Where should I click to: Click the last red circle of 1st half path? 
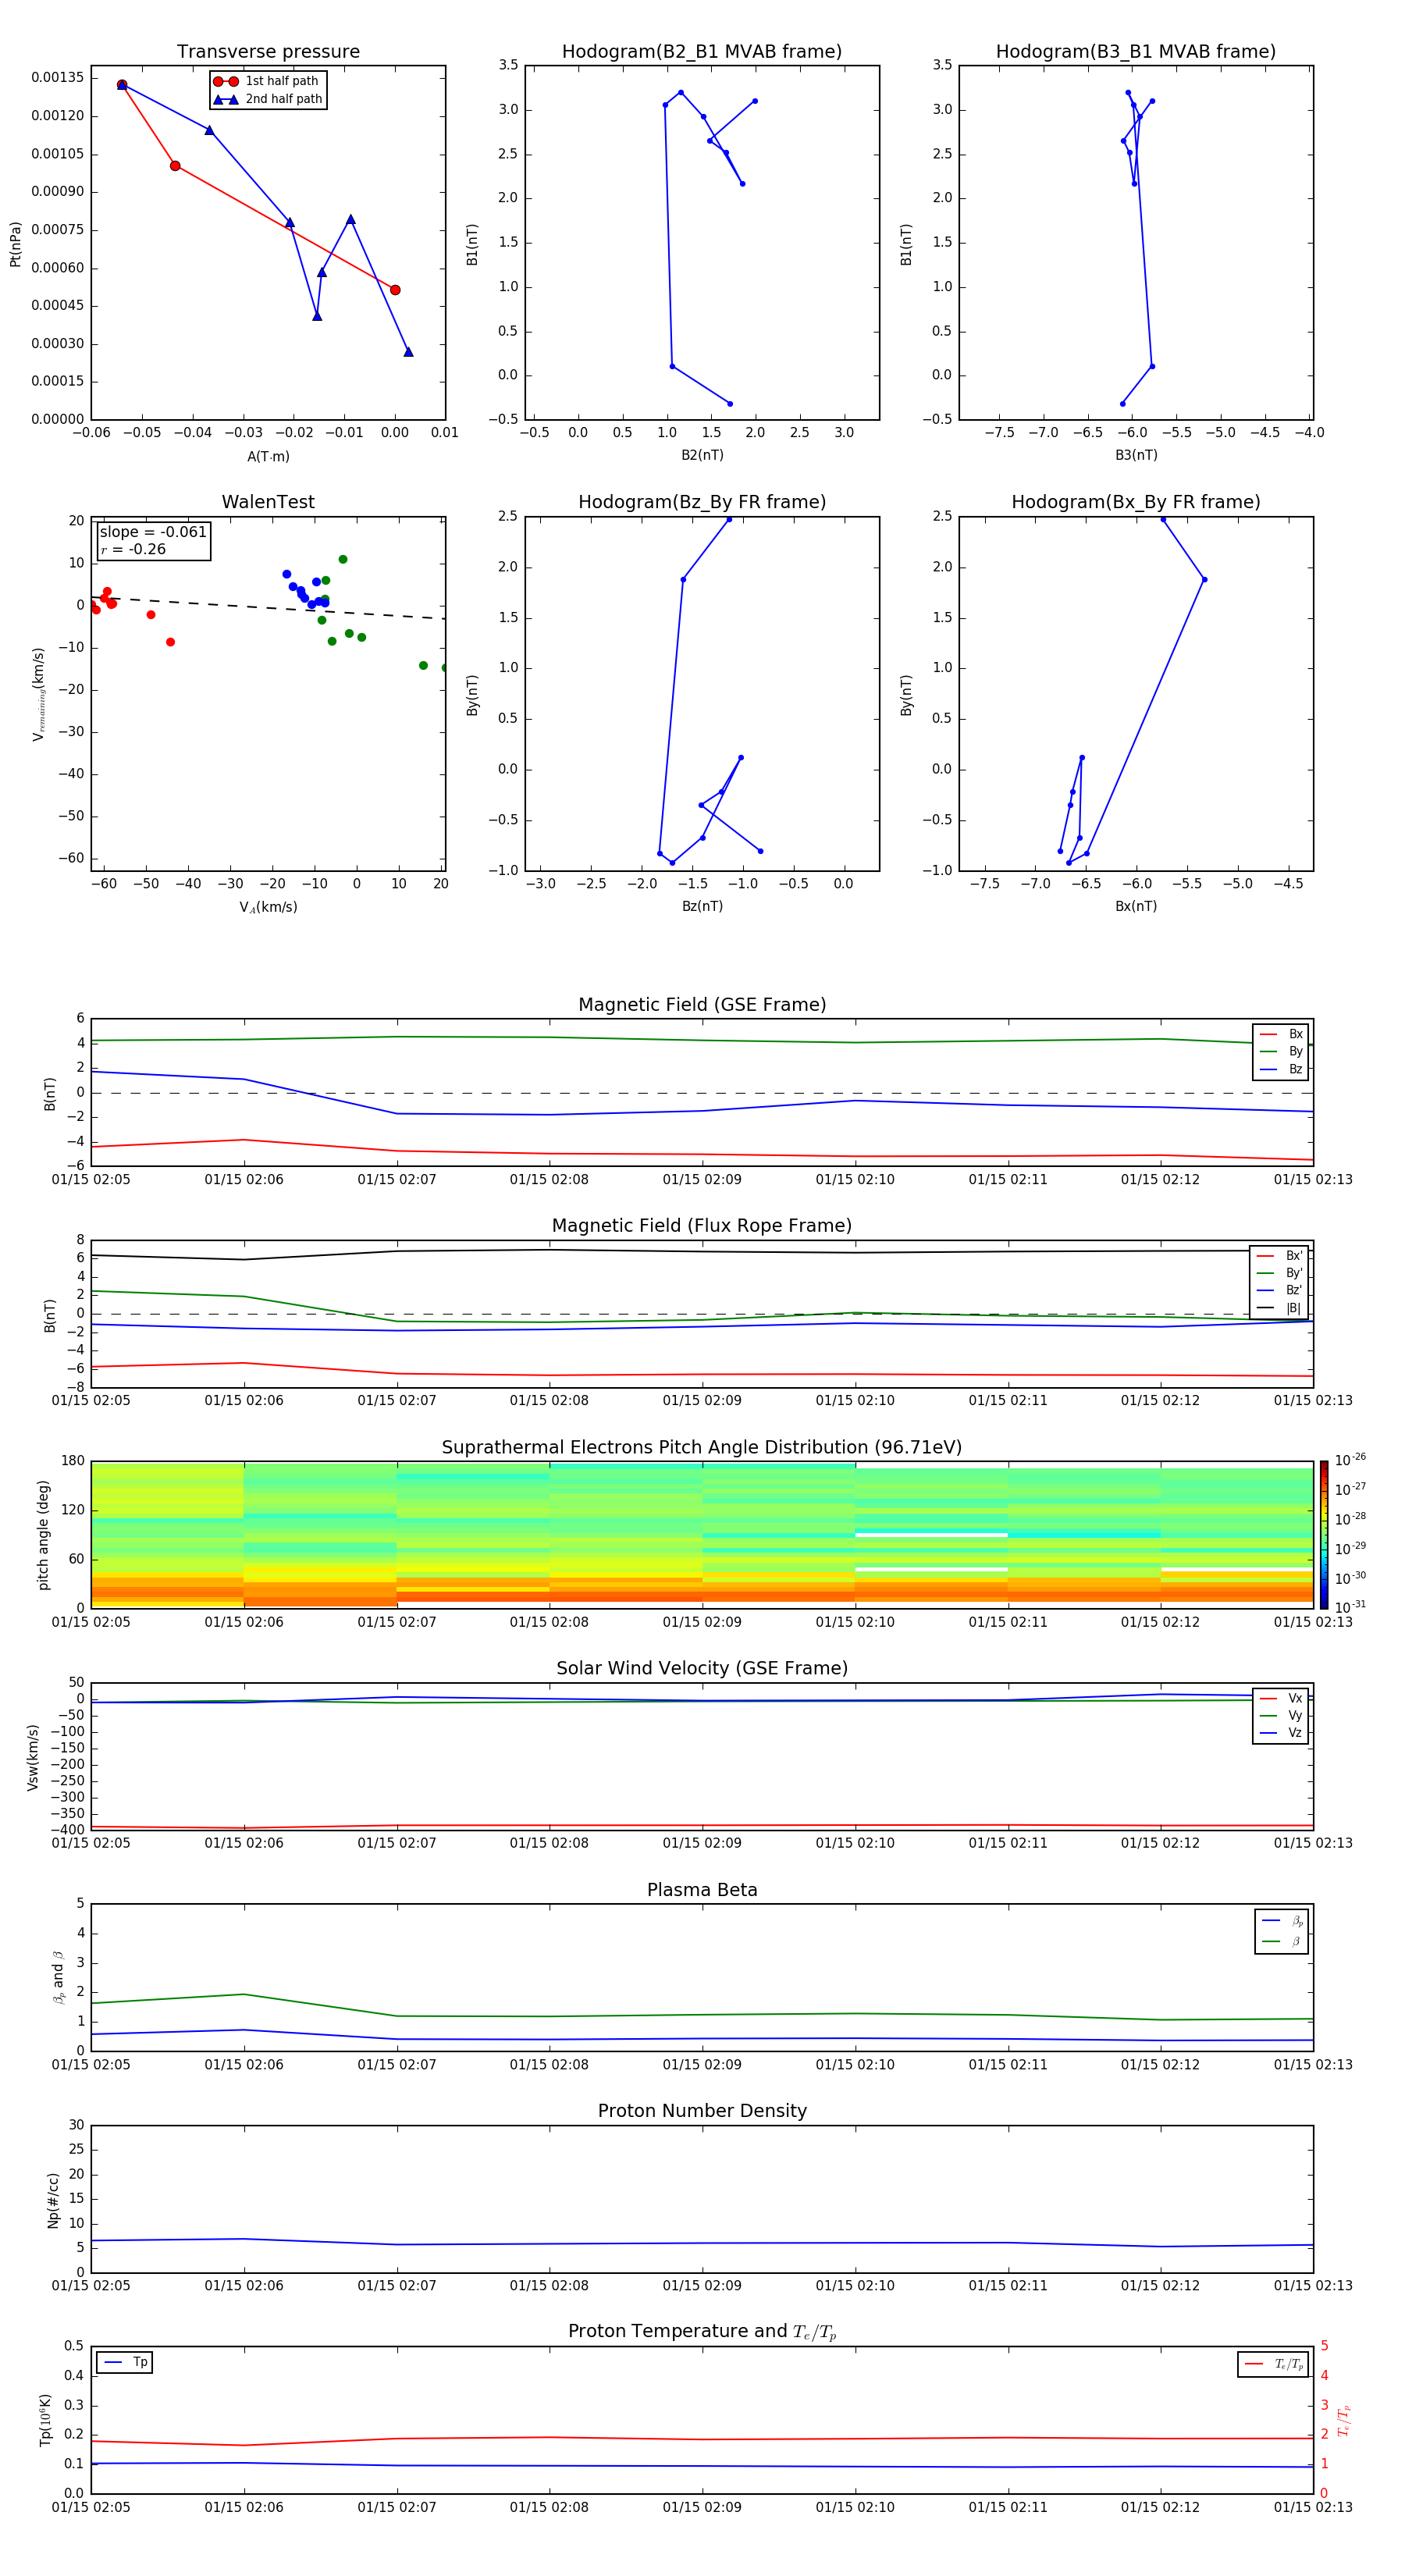coord(395,290)
